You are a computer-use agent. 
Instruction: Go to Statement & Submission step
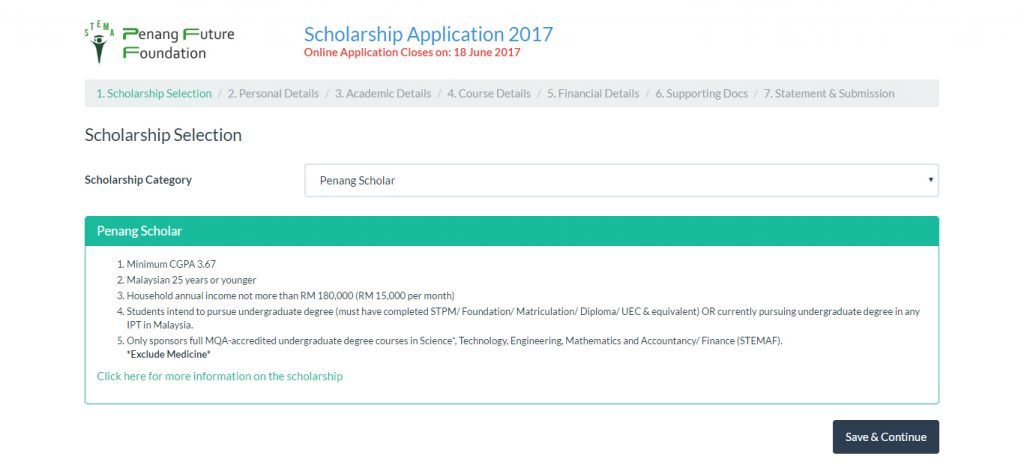point(829,94)
